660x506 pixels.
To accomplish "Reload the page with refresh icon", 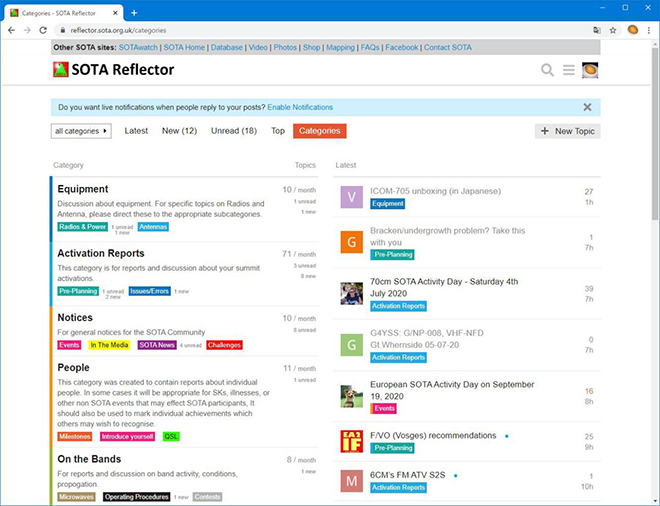I will click(43, 30).
